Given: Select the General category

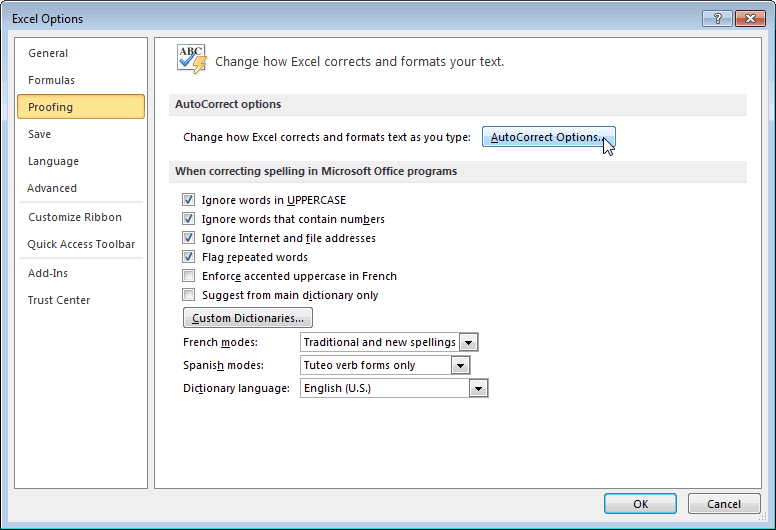Looking at the screenshot, I should click(48, 53).
